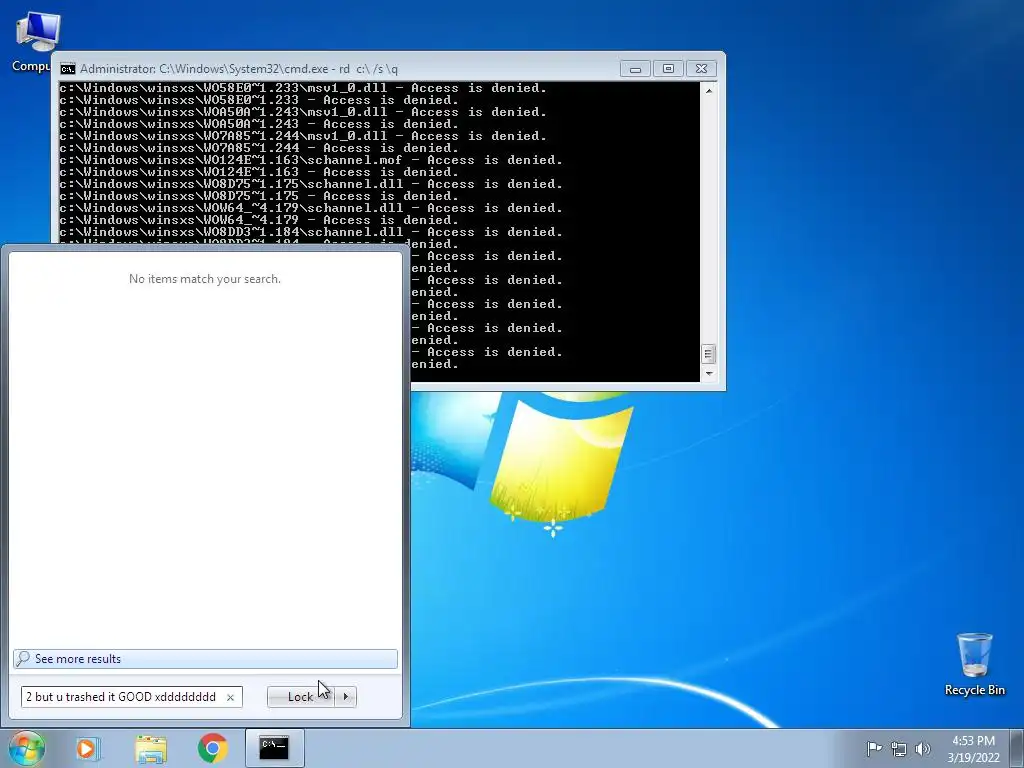Screen dimensions: 1024x768
Task: Select the cmd.exe taskbar button
Action: [274, 748]
